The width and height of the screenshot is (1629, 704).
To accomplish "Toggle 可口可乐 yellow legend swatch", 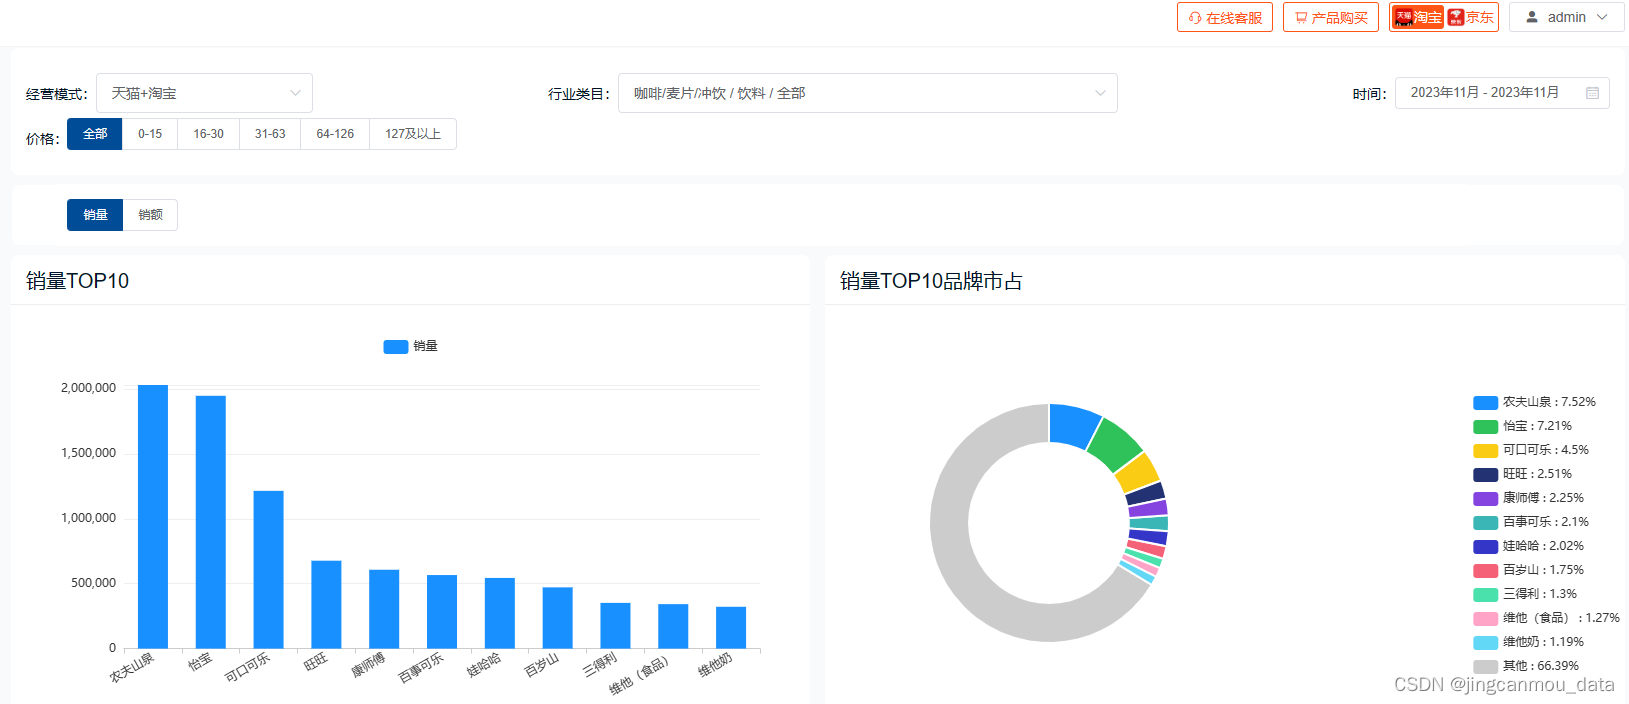I will 1485,450.
